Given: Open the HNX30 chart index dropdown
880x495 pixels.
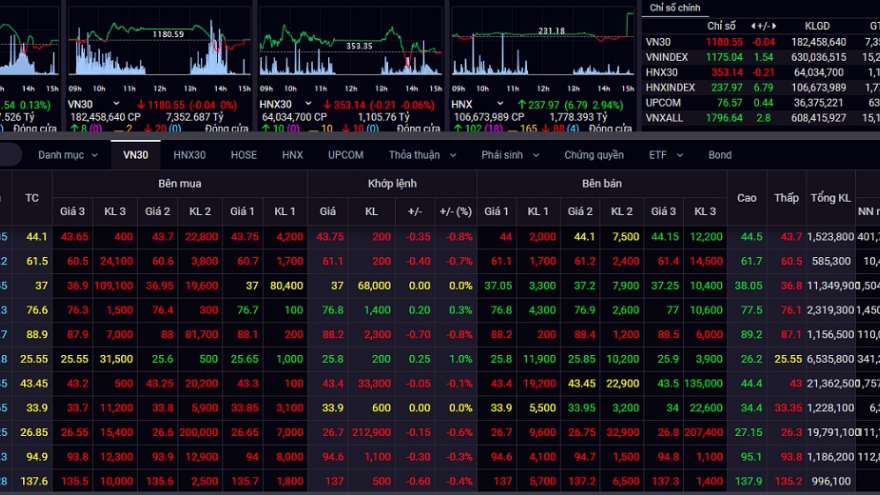Looking at the screenshot, I should [x=309, y=103].
